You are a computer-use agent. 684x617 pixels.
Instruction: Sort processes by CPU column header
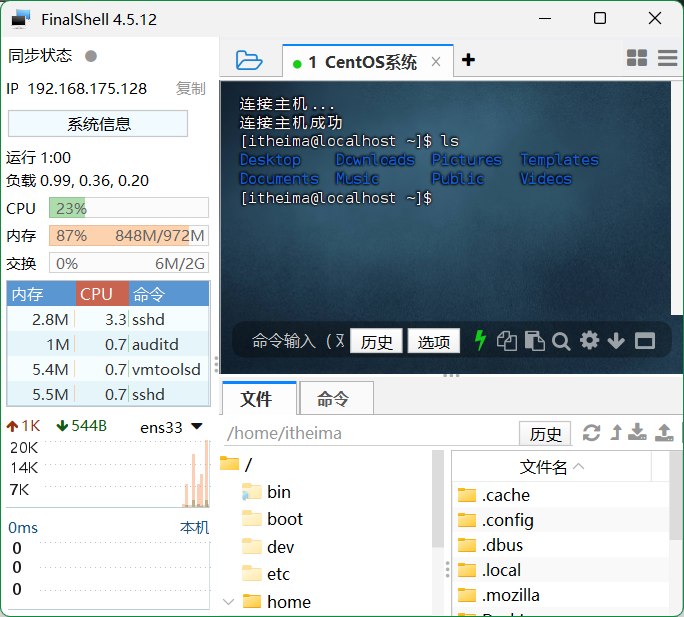[103, 294]
